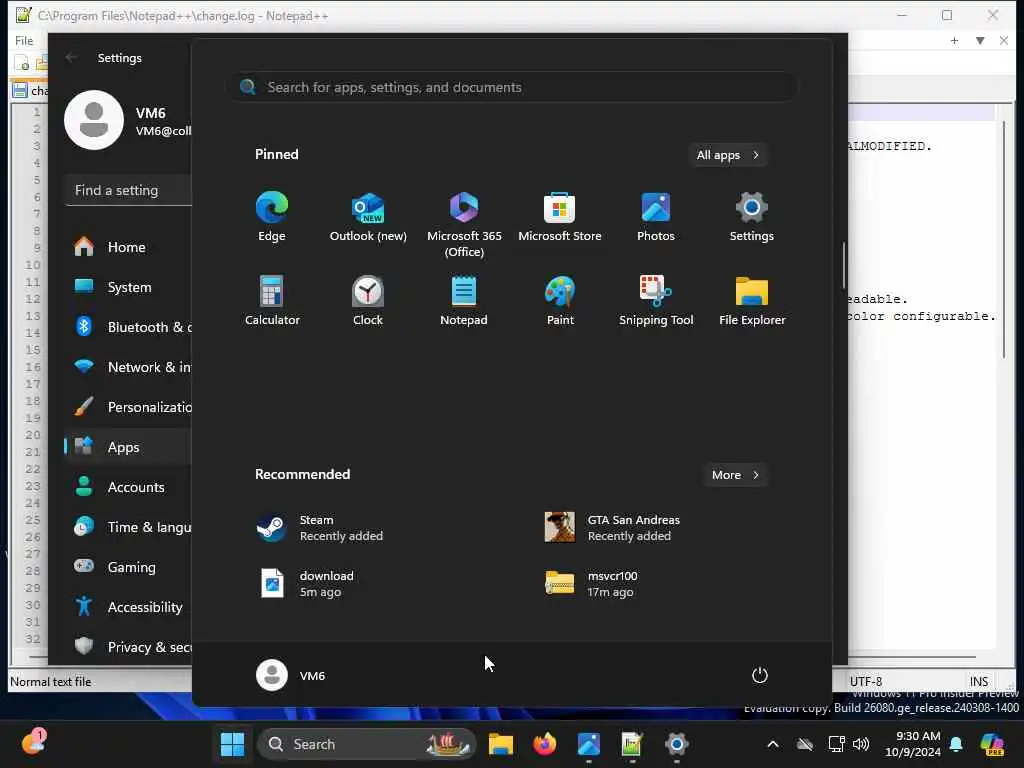Go back in Settings window
Viewport: 1024px width, 768px height.
[x=71, y=57]
